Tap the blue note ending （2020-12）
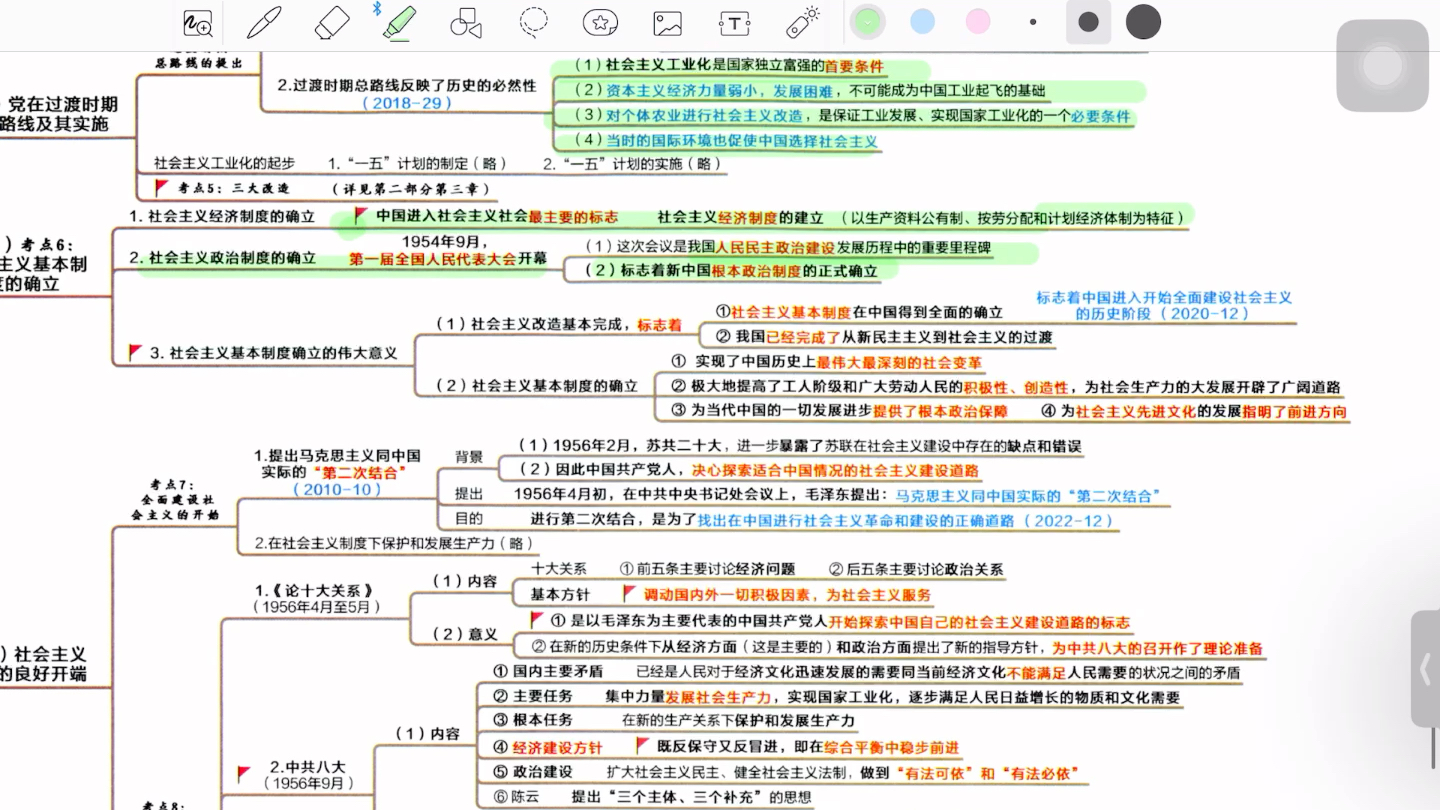This screenshot has width=1440, height=810. pyautogui.click(x=1164, y=305)
